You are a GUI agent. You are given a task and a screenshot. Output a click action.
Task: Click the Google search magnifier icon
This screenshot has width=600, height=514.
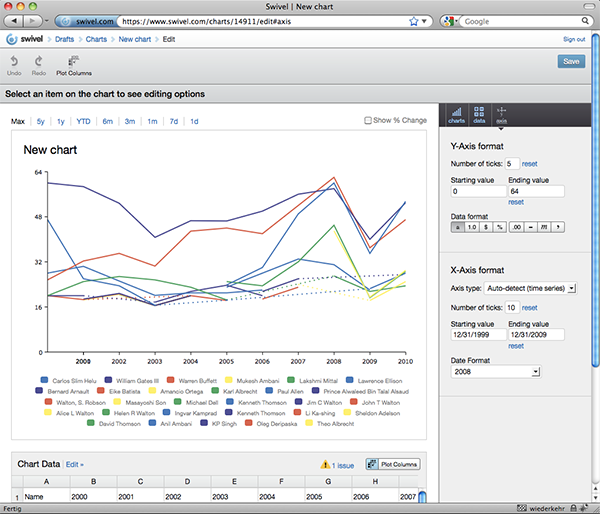(585, 21)
